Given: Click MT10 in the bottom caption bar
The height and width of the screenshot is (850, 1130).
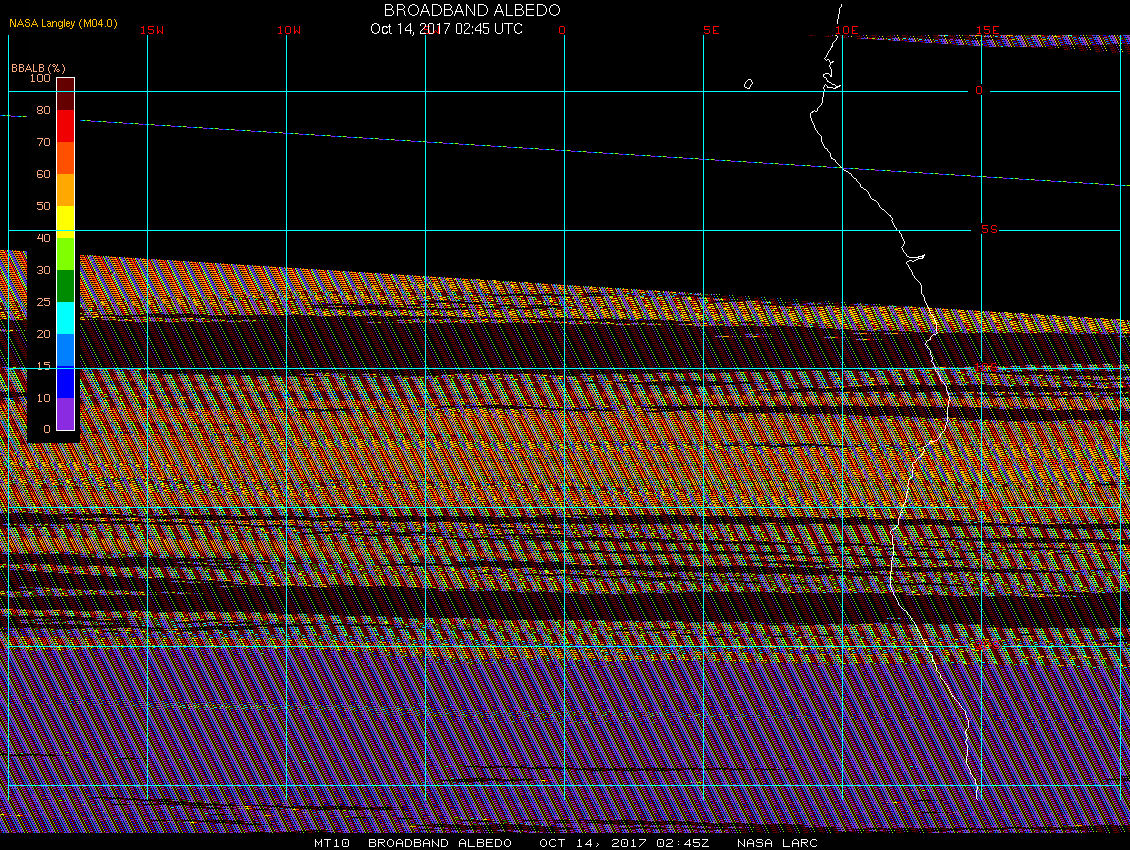Looking at the screenshot, I should [x=332, y=843].
